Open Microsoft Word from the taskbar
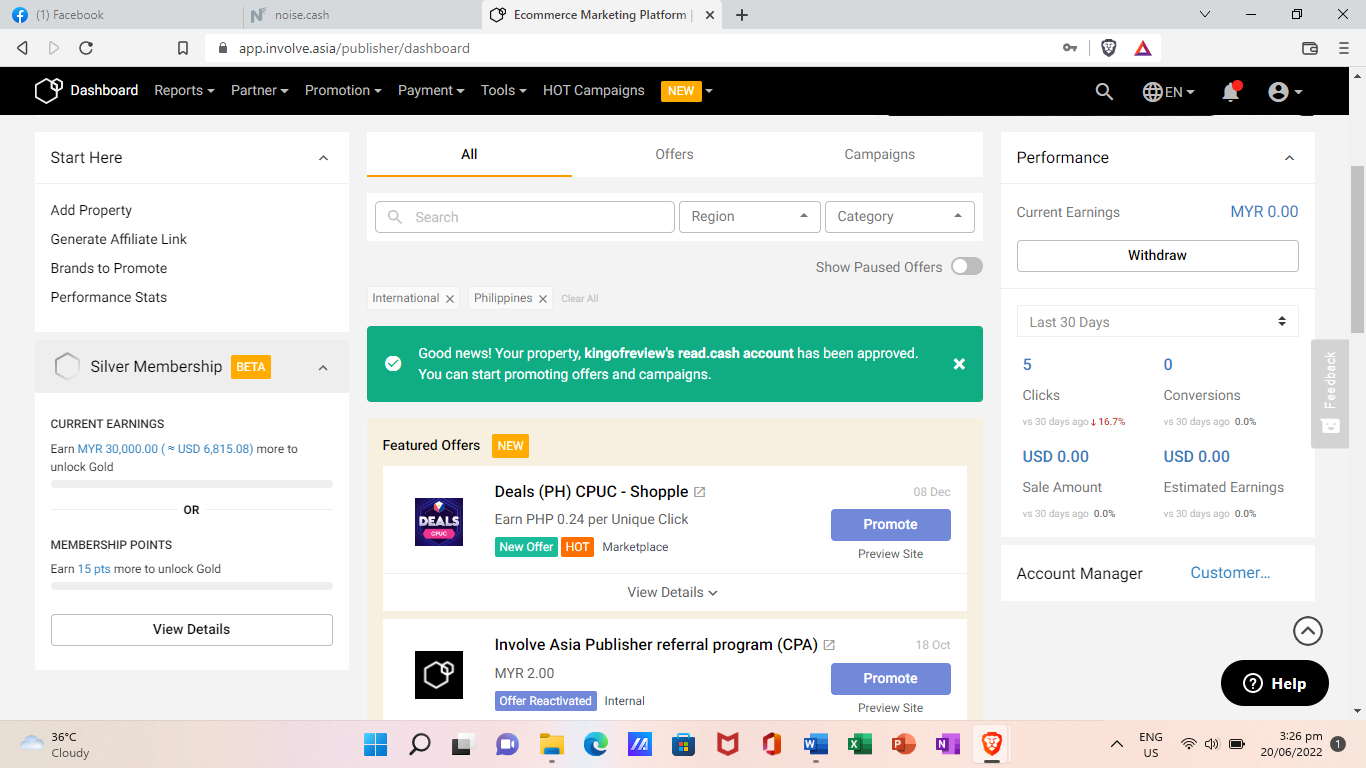Screen dimensions: 1366x768 point(814,744)
